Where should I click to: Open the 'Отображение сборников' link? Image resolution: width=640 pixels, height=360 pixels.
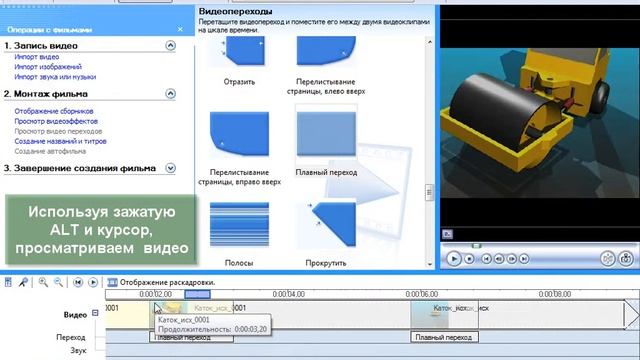pyautogui.click(x=54, y=111)
